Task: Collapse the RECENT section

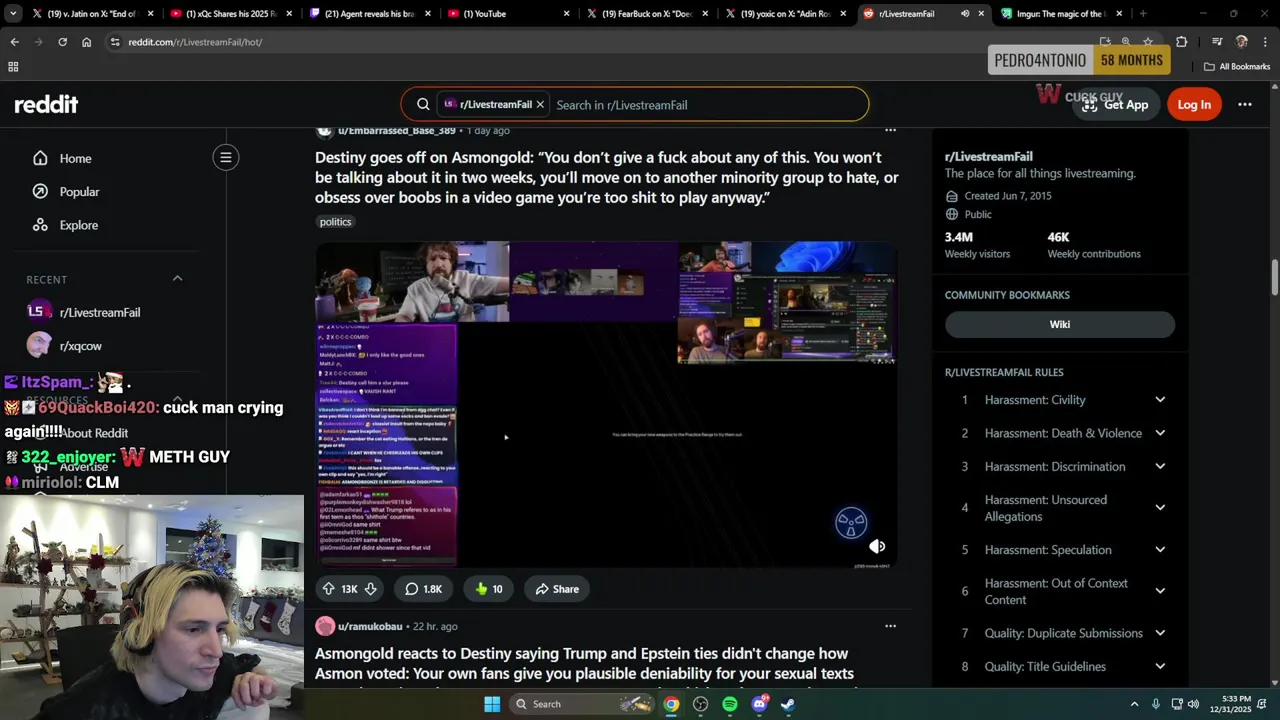Action: (178, 278)
